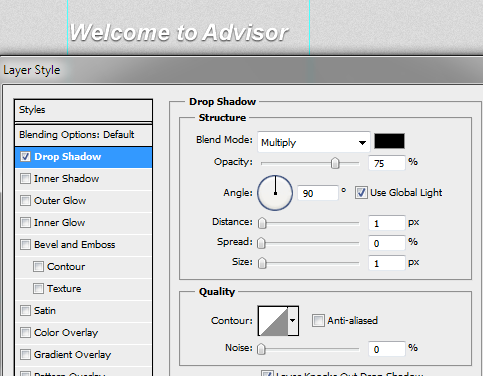Click the Spread value field
The image size is (483, 376).
[387, 243]
